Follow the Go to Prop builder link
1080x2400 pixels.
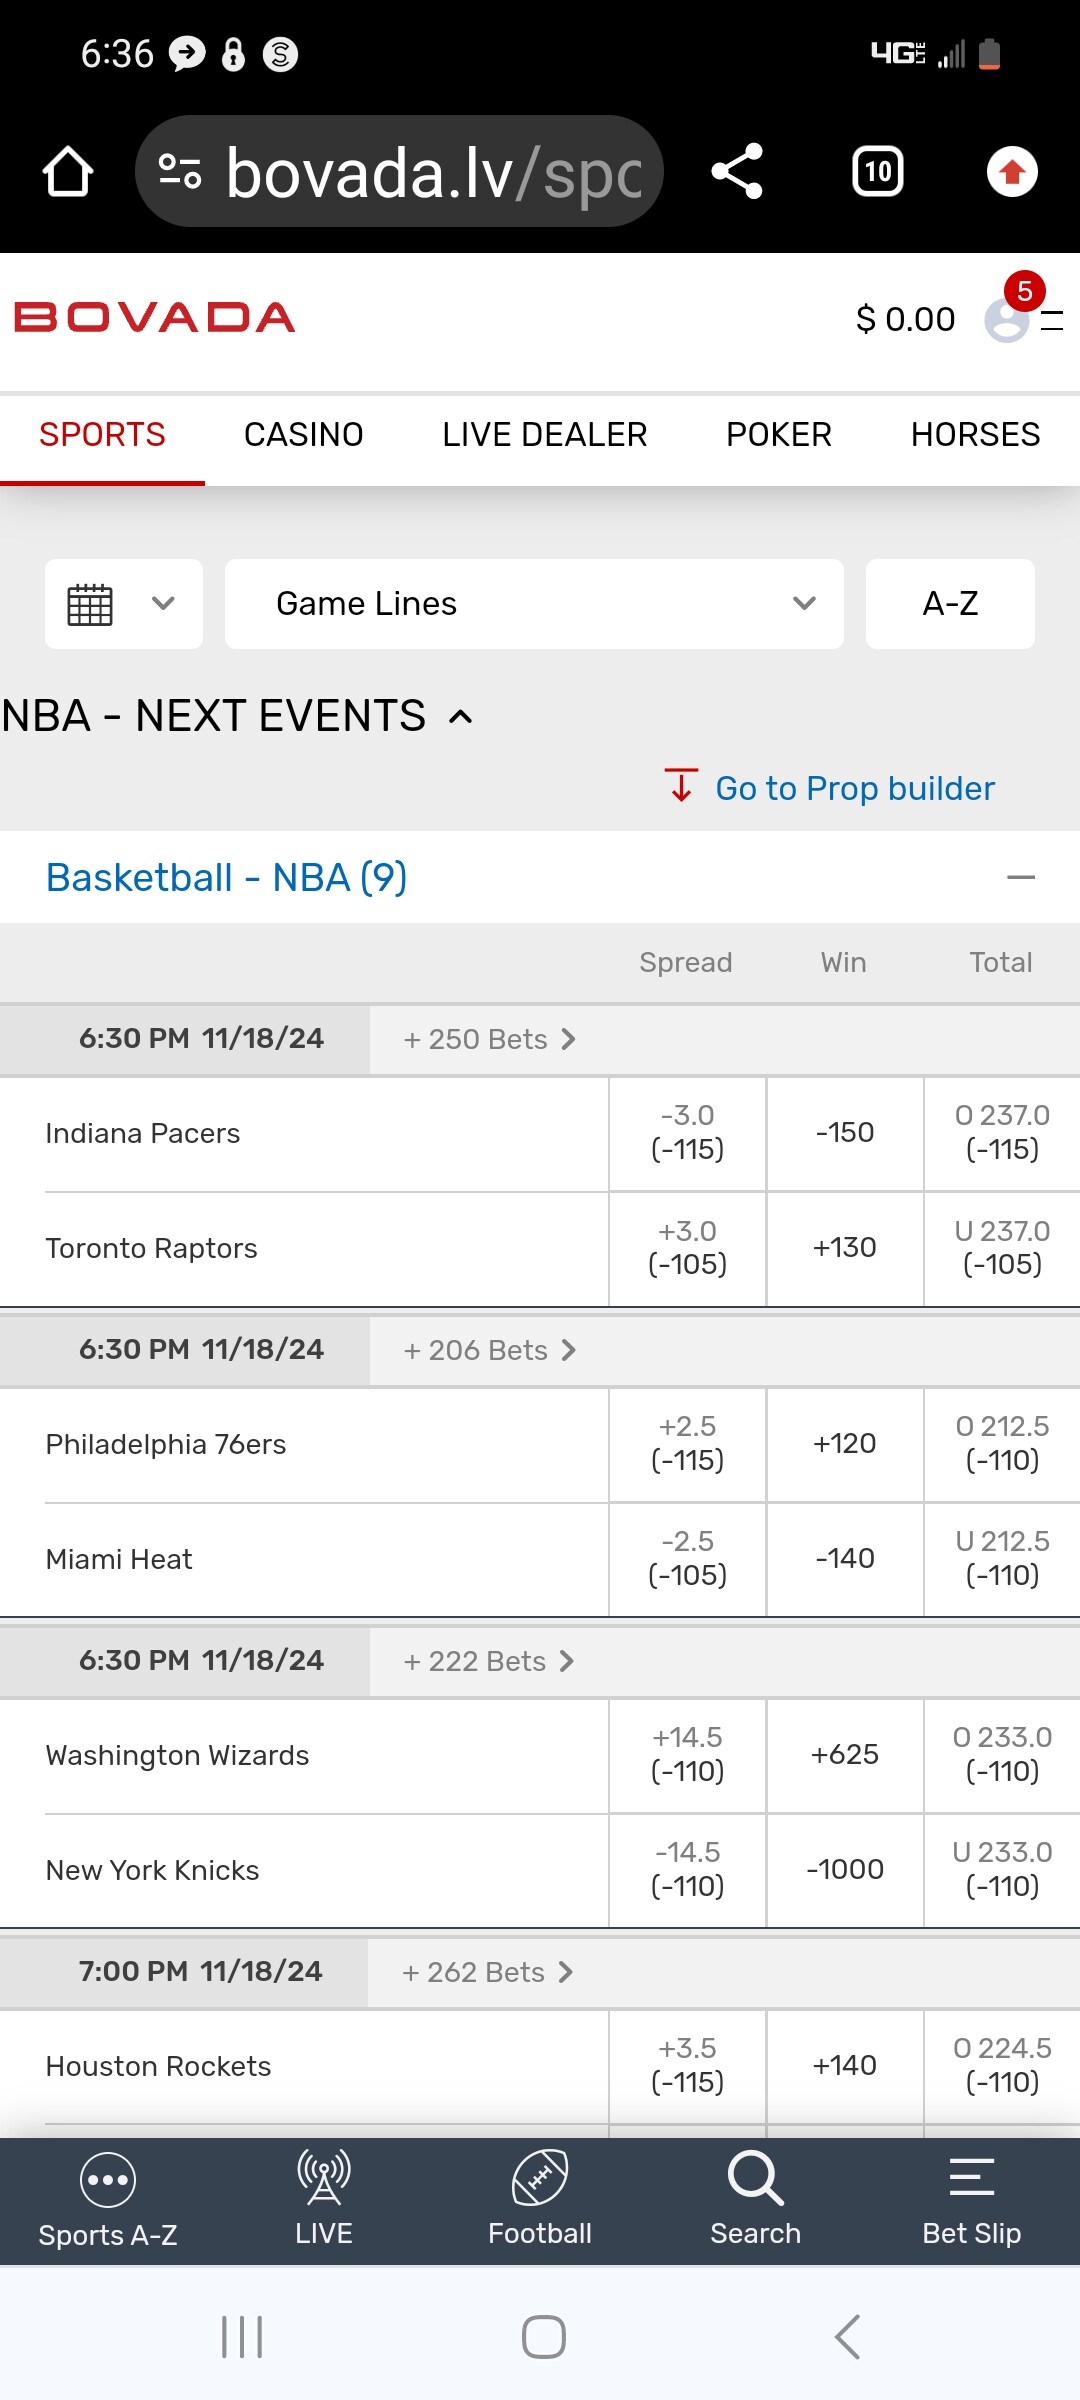tap(854, 789)
